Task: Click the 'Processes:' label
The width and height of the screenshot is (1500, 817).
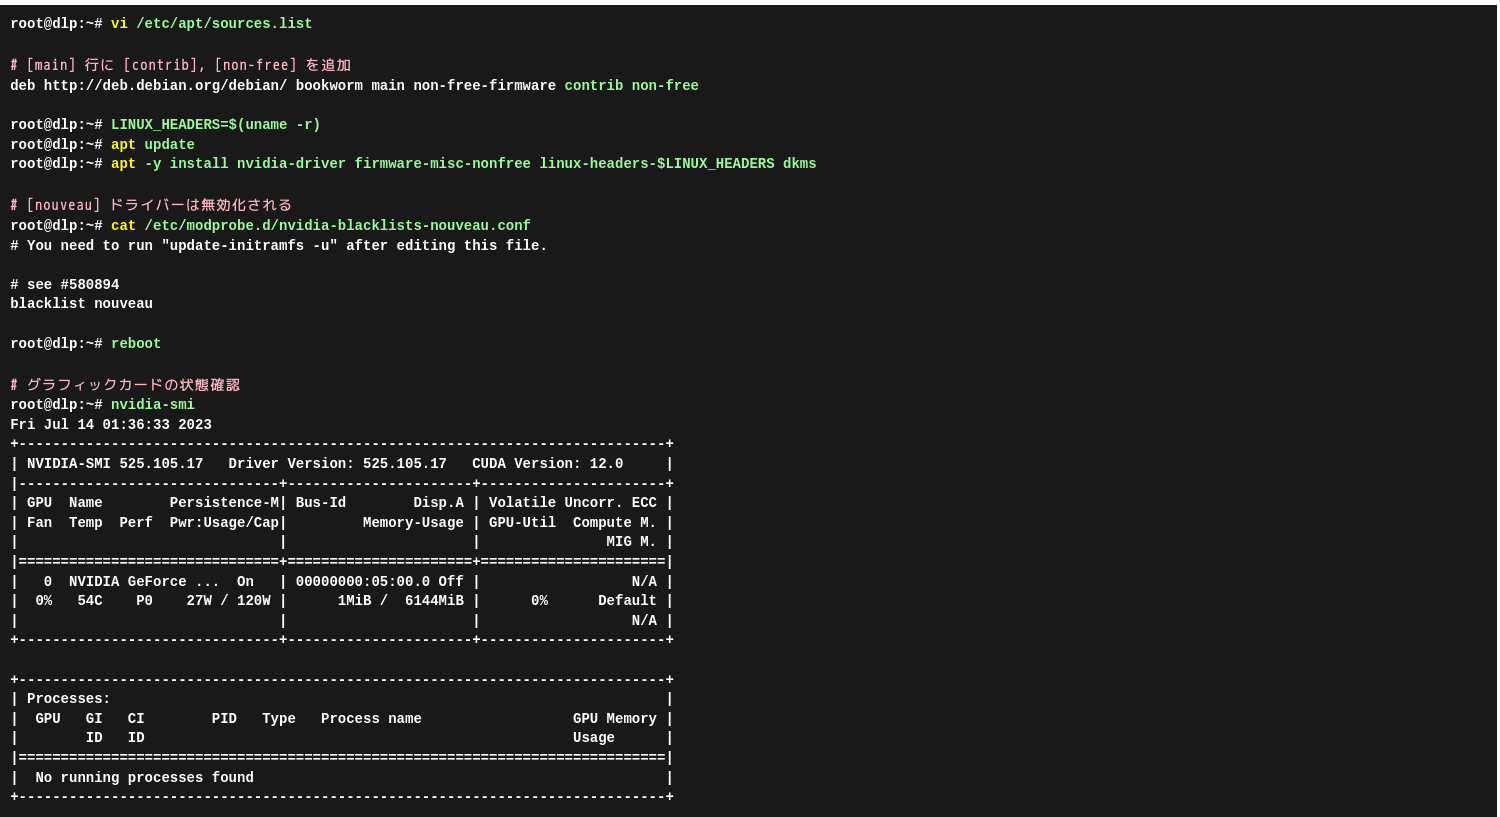Action: [69, 699]
